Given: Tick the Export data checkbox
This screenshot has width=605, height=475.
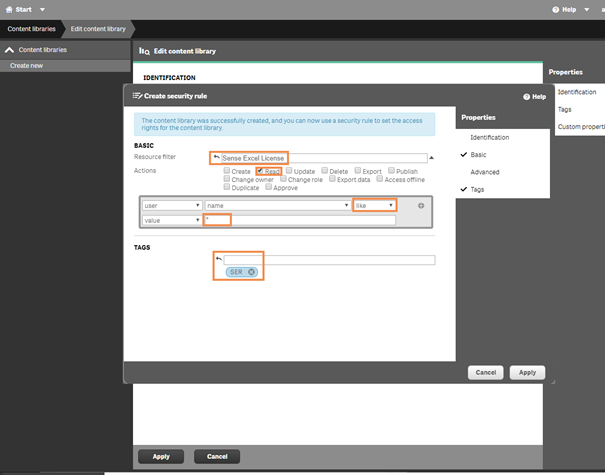Looking at the screenshot, I should tap(331, 179).
